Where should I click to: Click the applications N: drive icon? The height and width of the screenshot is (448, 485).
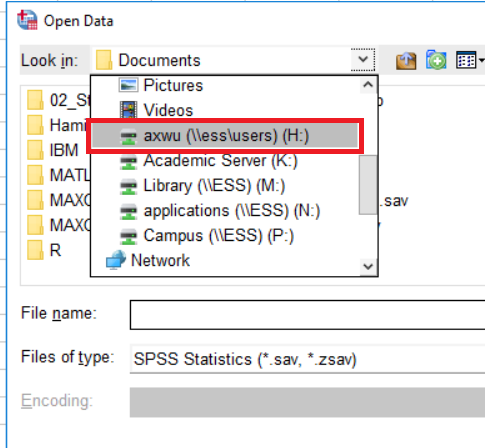[x=128, y=212]
